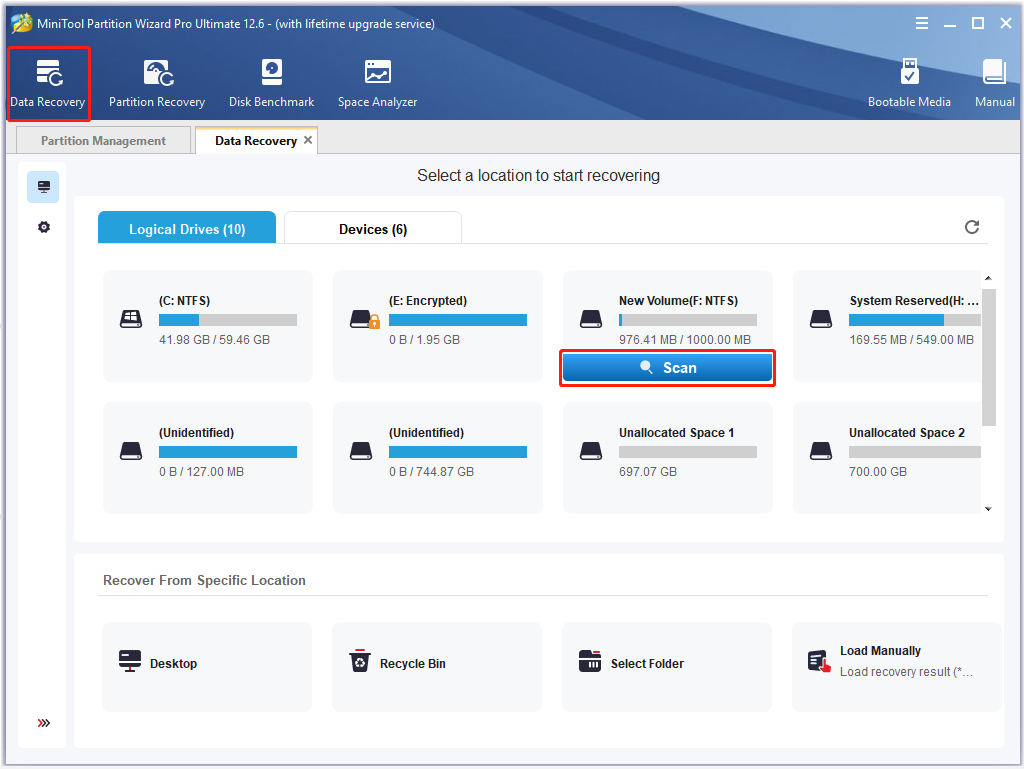Click the Unallocated Space 2 drive icon
1024x769 pixels.
[821, 451]
